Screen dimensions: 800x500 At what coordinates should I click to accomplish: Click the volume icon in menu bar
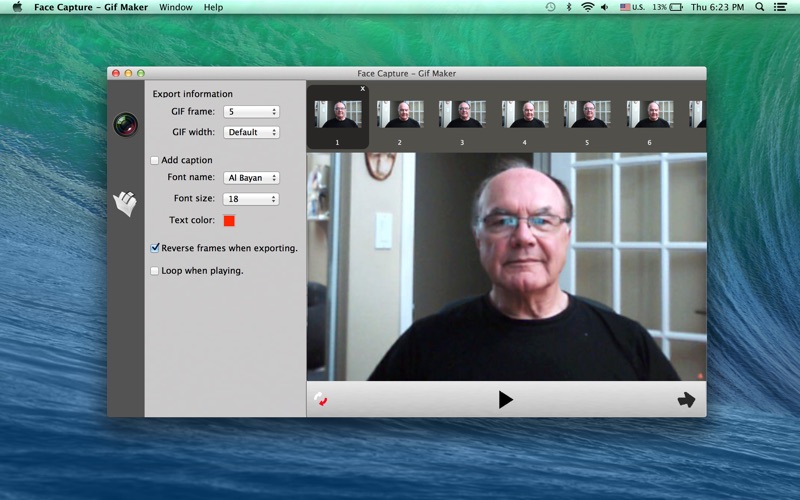pyautogui.click(x=605, y=7)
